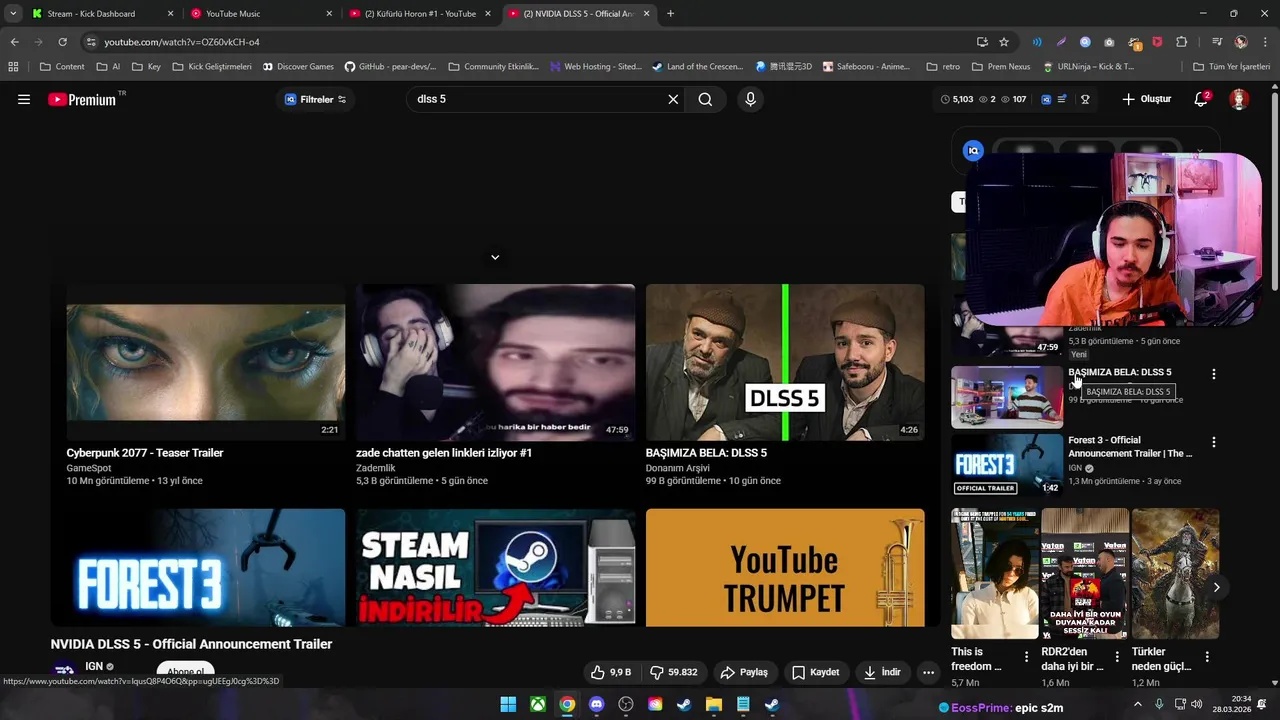
Task: Switch to Küfürlü Horon #1 tab
Action: point(419,14)
